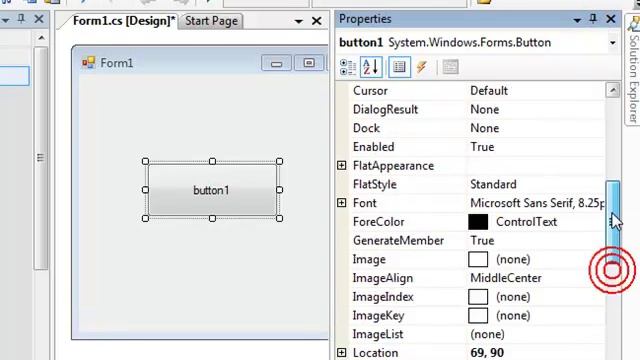Click the Image property empty swatch

pyautogui.click(x=478, y=259)
